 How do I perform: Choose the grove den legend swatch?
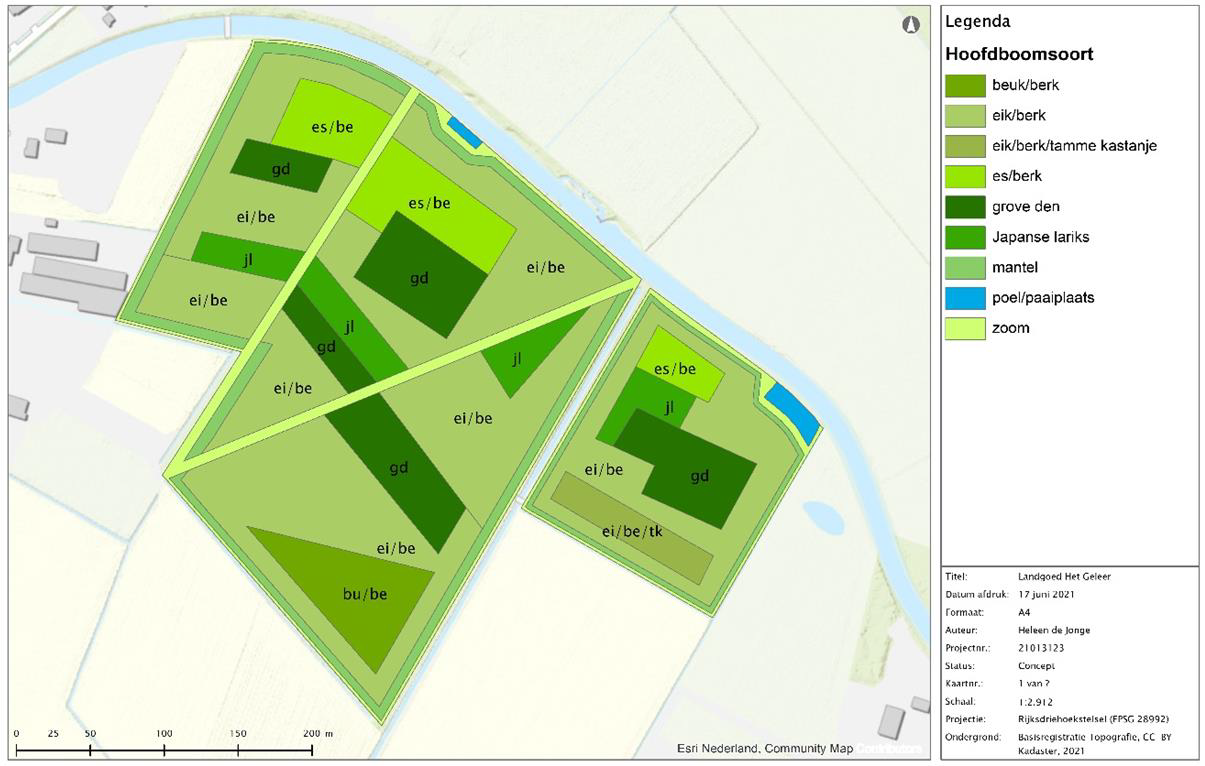(x=964, y=207)
